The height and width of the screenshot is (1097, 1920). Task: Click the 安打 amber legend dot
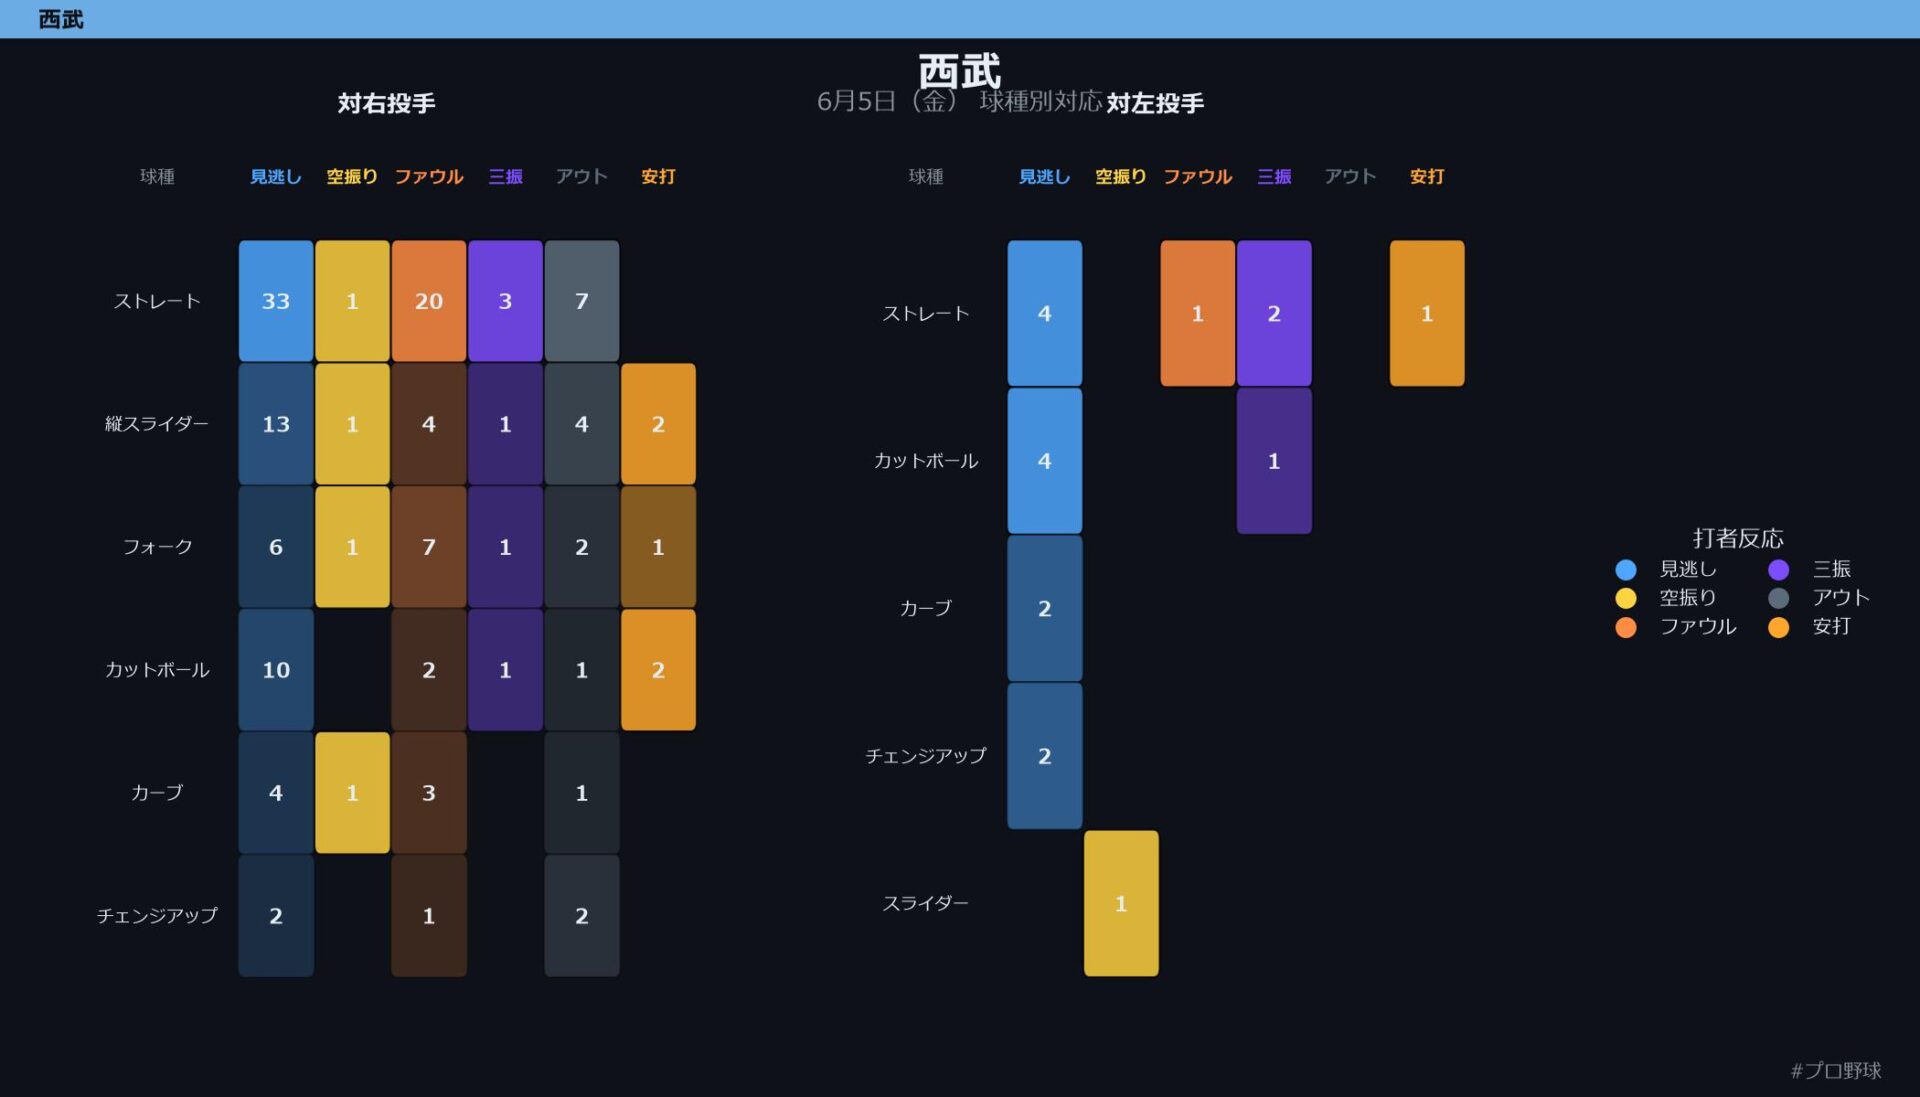1778,627
